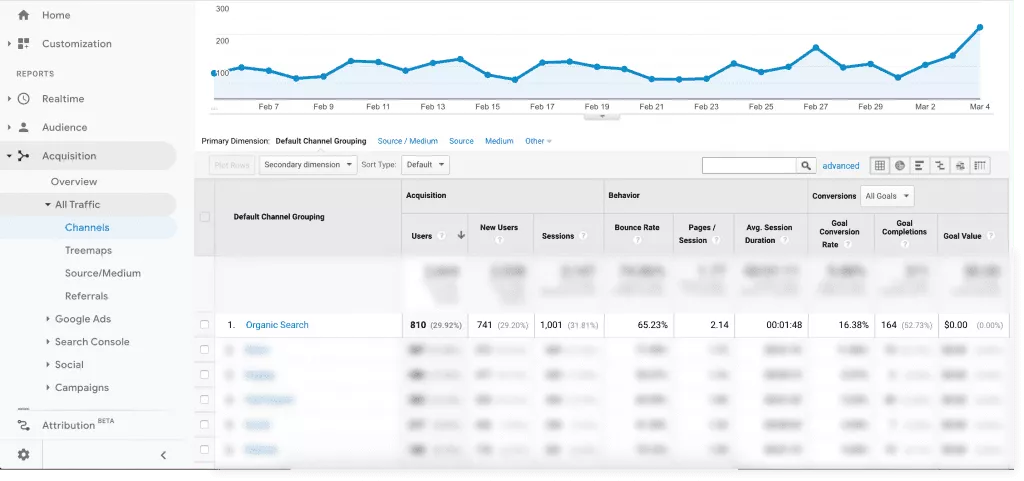Click the Attribution icon in the sidebar
The image size is (1024, 481).
coord(24,426)
